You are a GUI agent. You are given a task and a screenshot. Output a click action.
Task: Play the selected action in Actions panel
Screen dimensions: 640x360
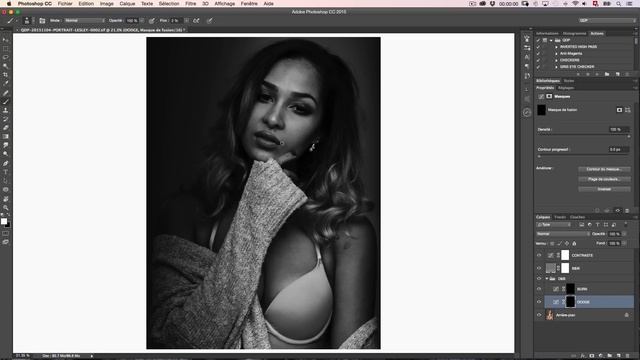click(x=597, y=74)
